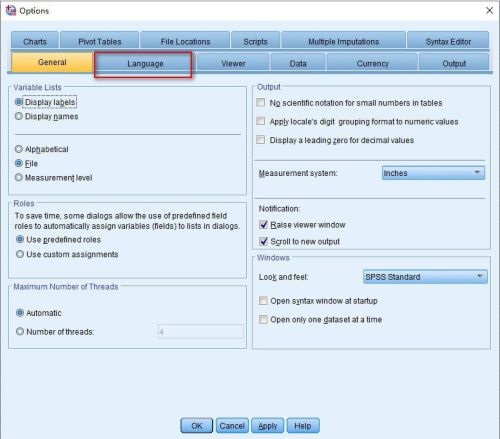This screenshot has width=500, height=439.
Task: Open Help for the Options dialog
Action: click(303, 426)
